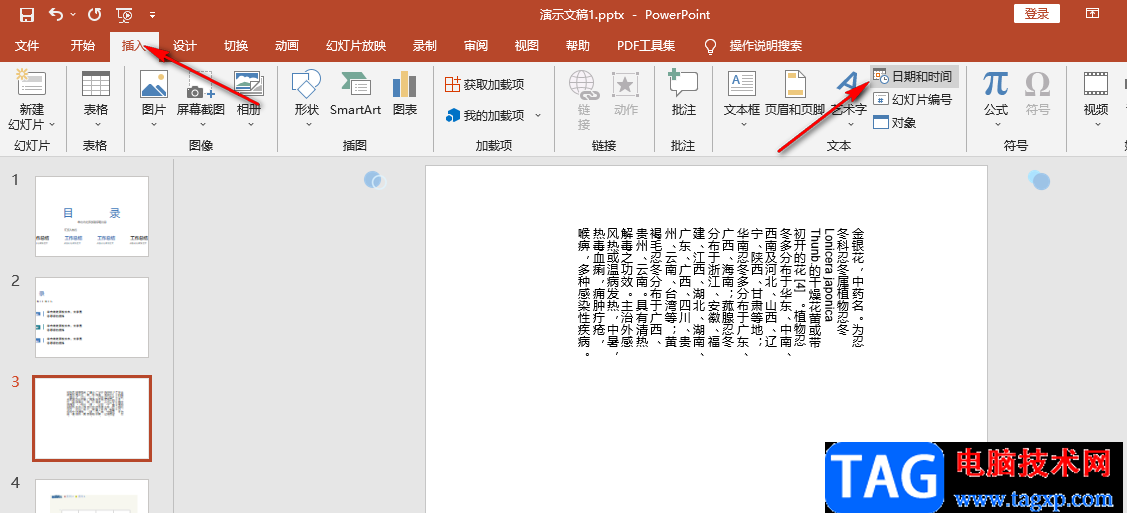Click the 相册 photo album icon

pos(249,84)
